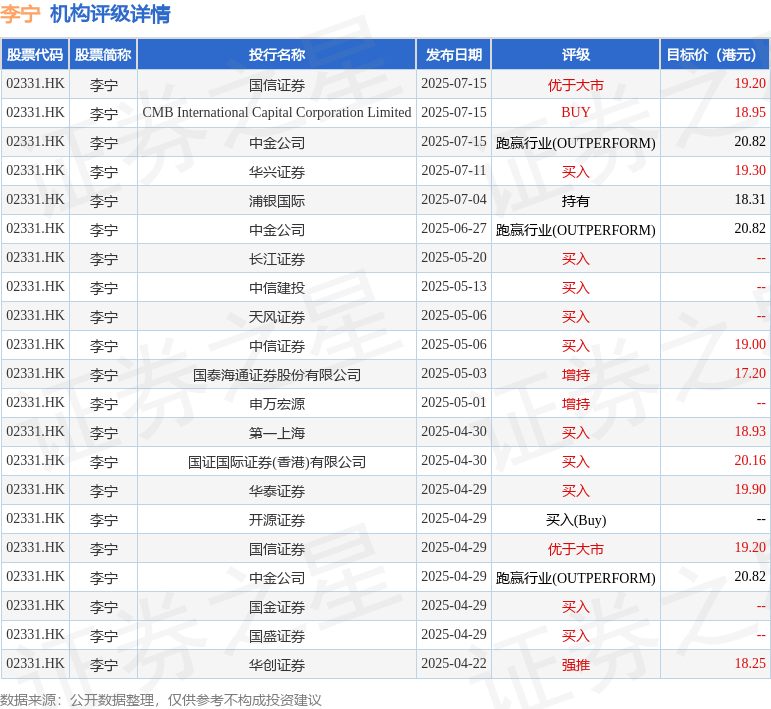Click date 2025-05-03
The width and height of the screenshot is (771, 709).
(454, 374)
